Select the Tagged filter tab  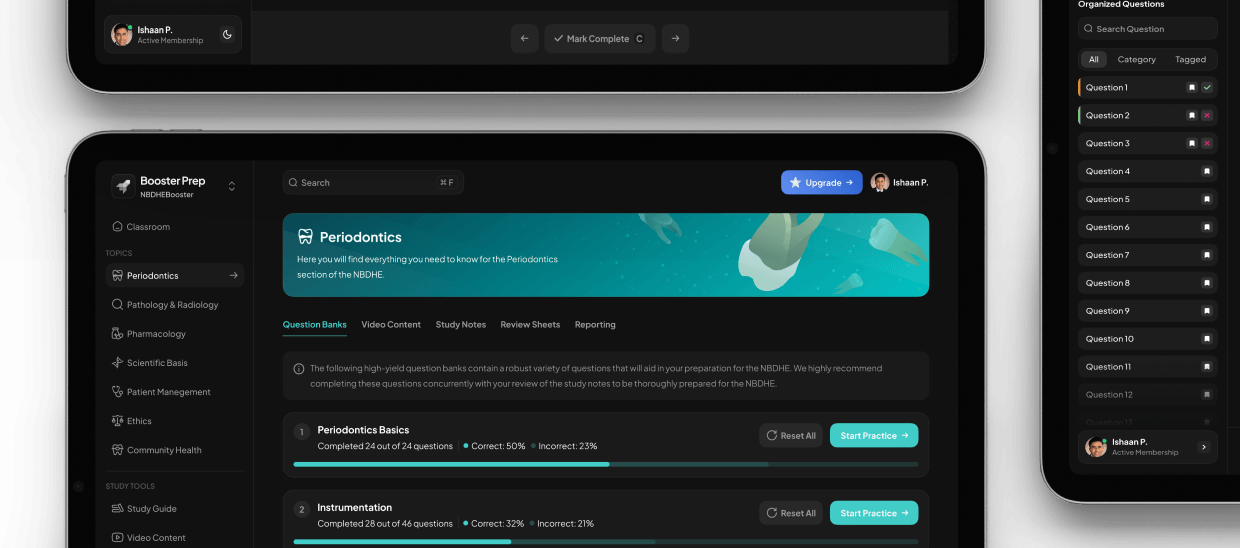tap(1190, 59)
